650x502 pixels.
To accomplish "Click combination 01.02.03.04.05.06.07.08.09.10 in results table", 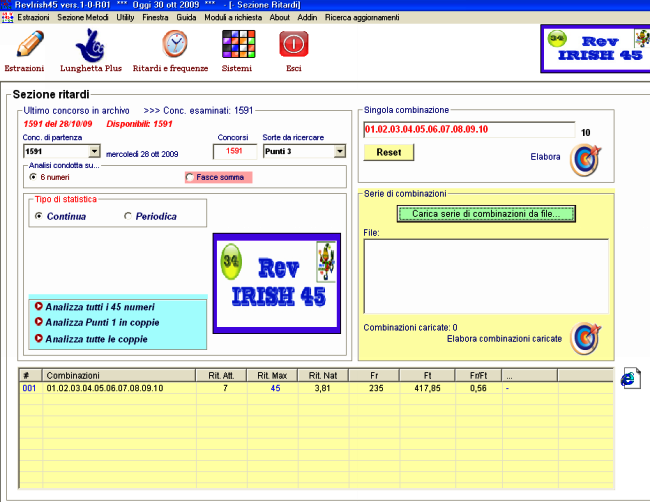I will [x=105, y=388].
